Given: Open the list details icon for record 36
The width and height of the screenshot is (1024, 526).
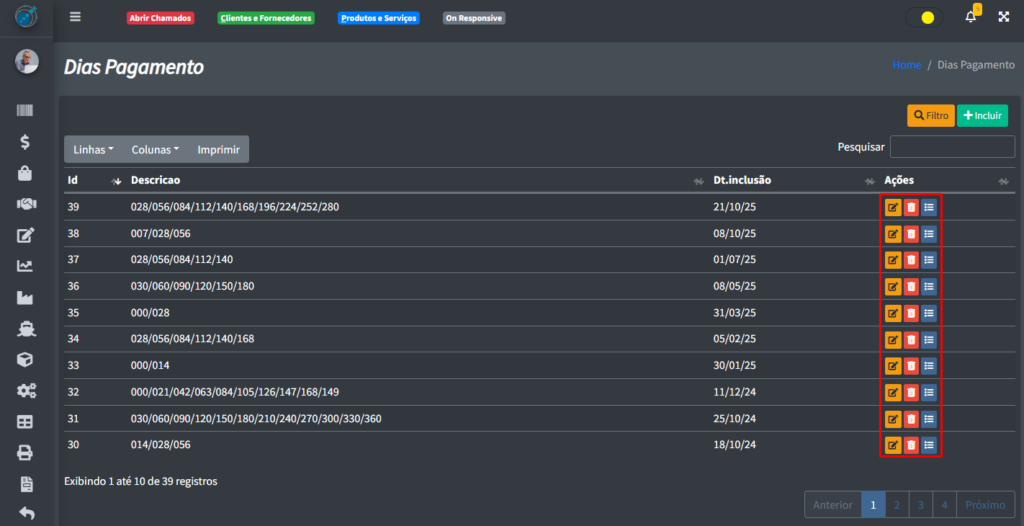Looking at the screenshot, I should (929, 286).
